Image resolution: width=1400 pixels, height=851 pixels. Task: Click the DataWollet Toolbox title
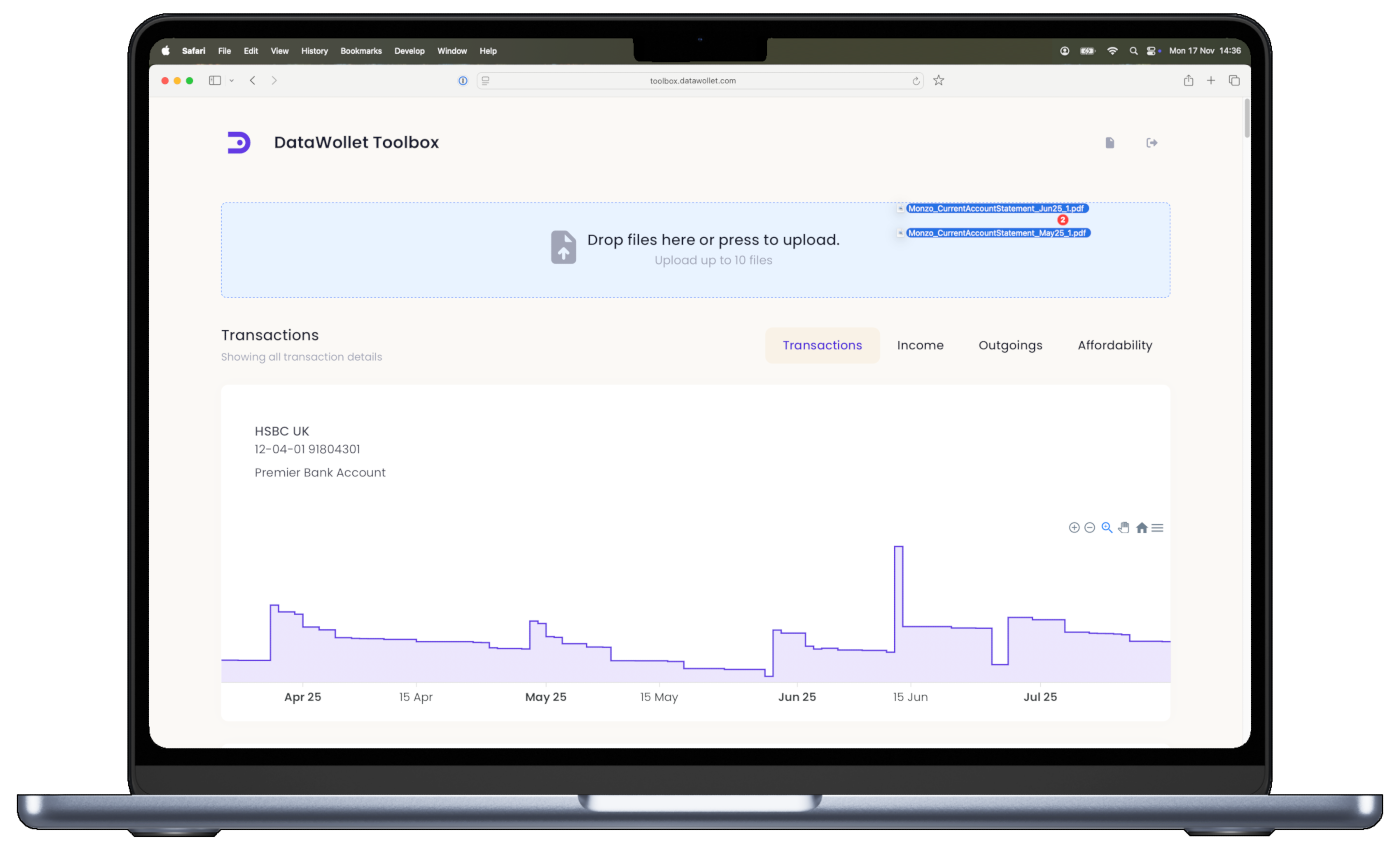point(356,142)
